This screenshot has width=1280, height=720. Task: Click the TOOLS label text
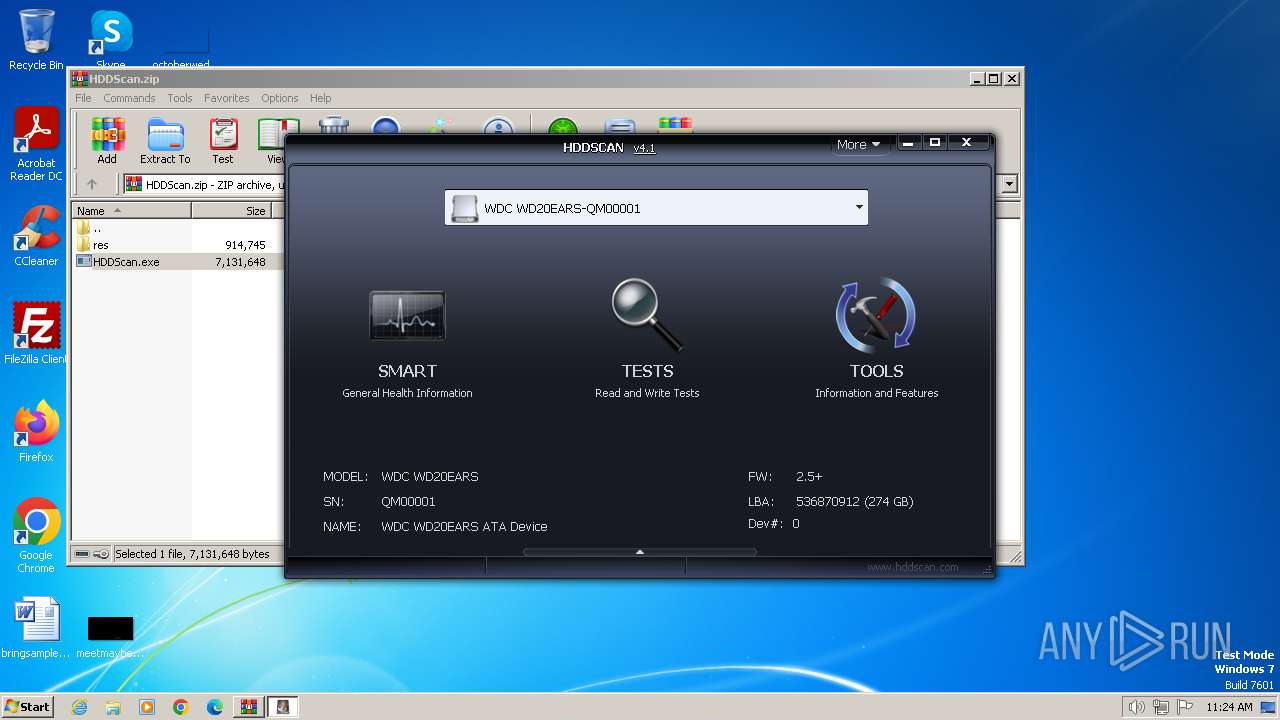[877, 371]
